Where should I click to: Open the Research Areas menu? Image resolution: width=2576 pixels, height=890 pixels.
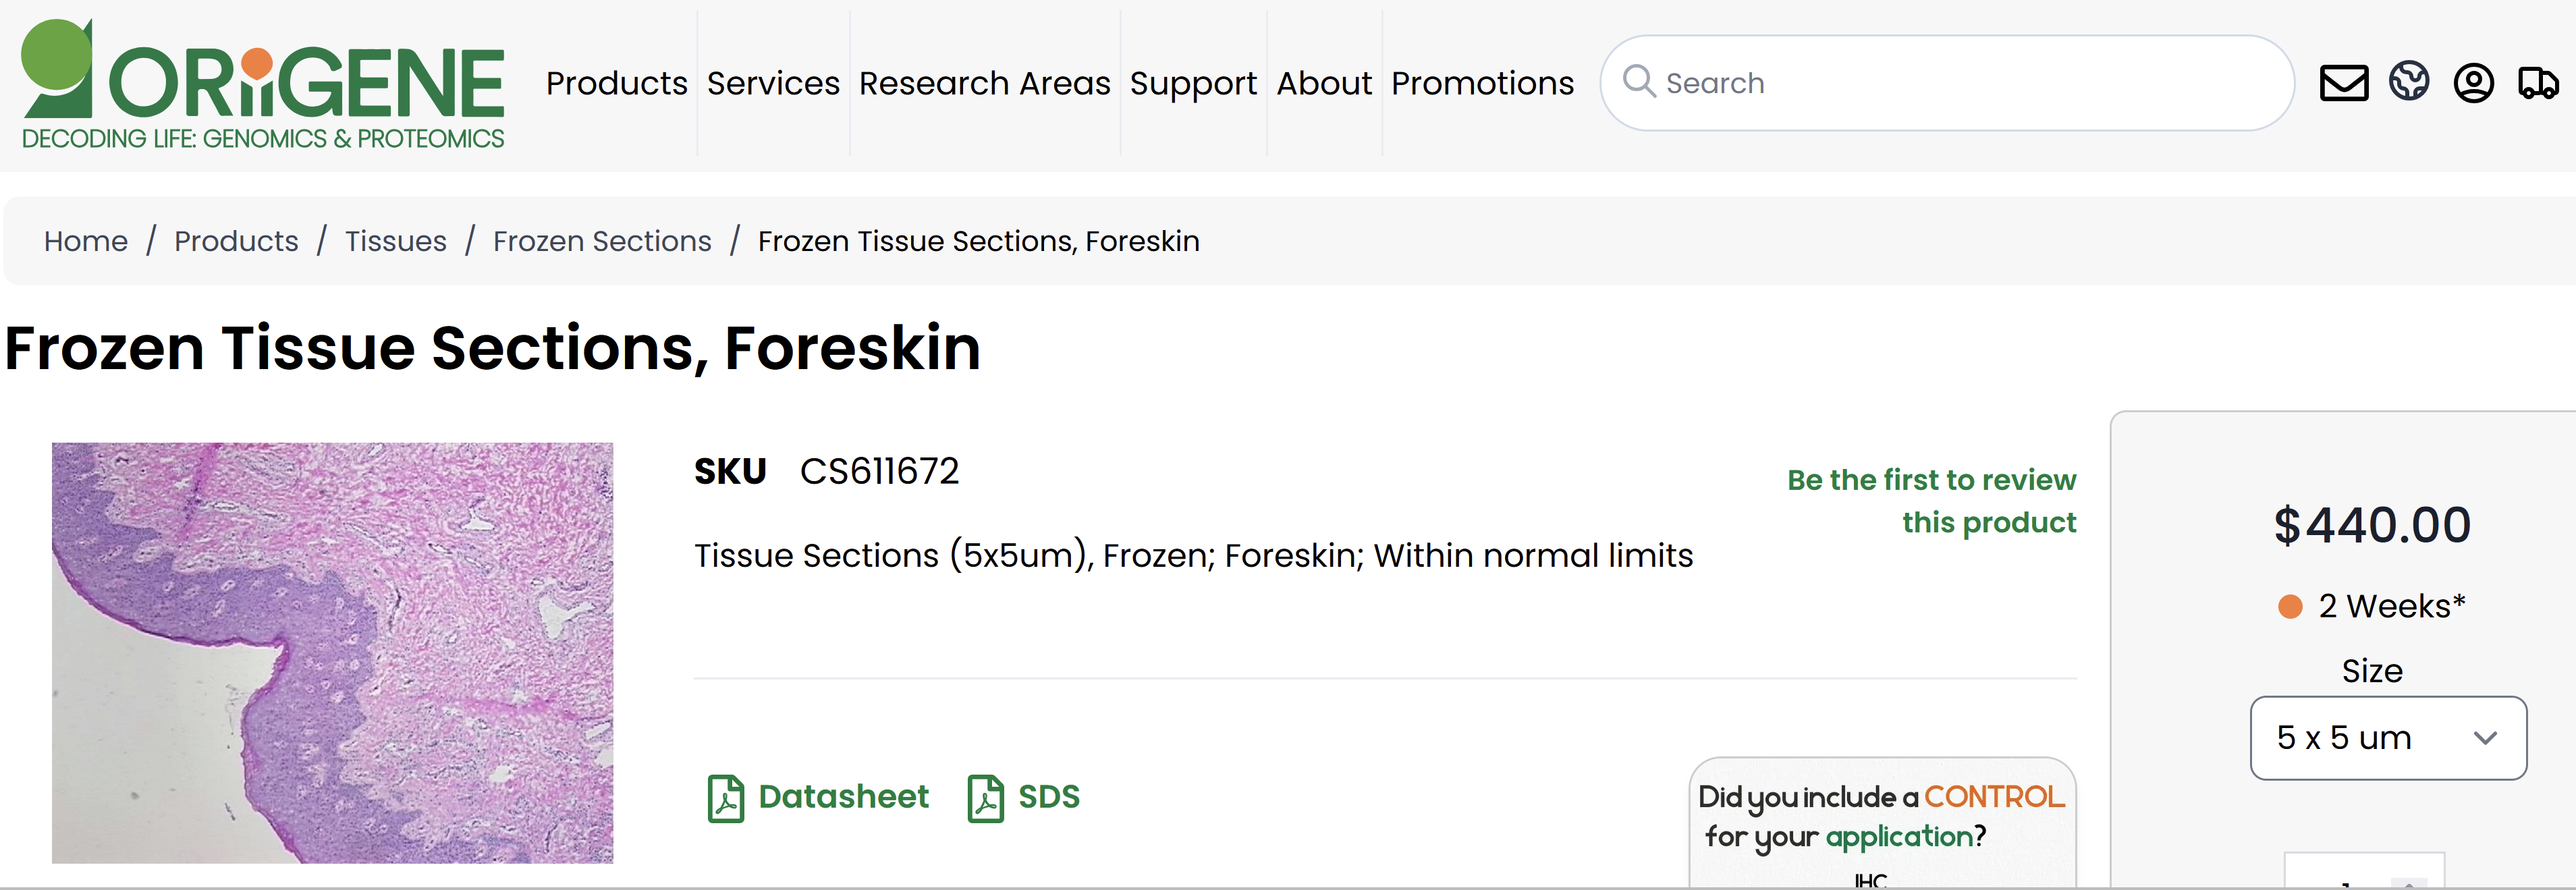point(984,83)
